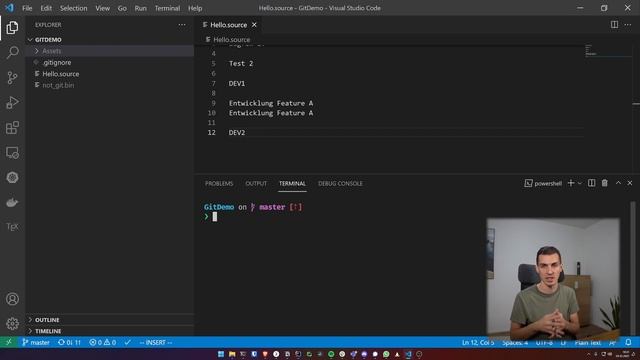Click the remote window indicator in status bar
This screenshot has height=360, width=640.
pos(9,342)
